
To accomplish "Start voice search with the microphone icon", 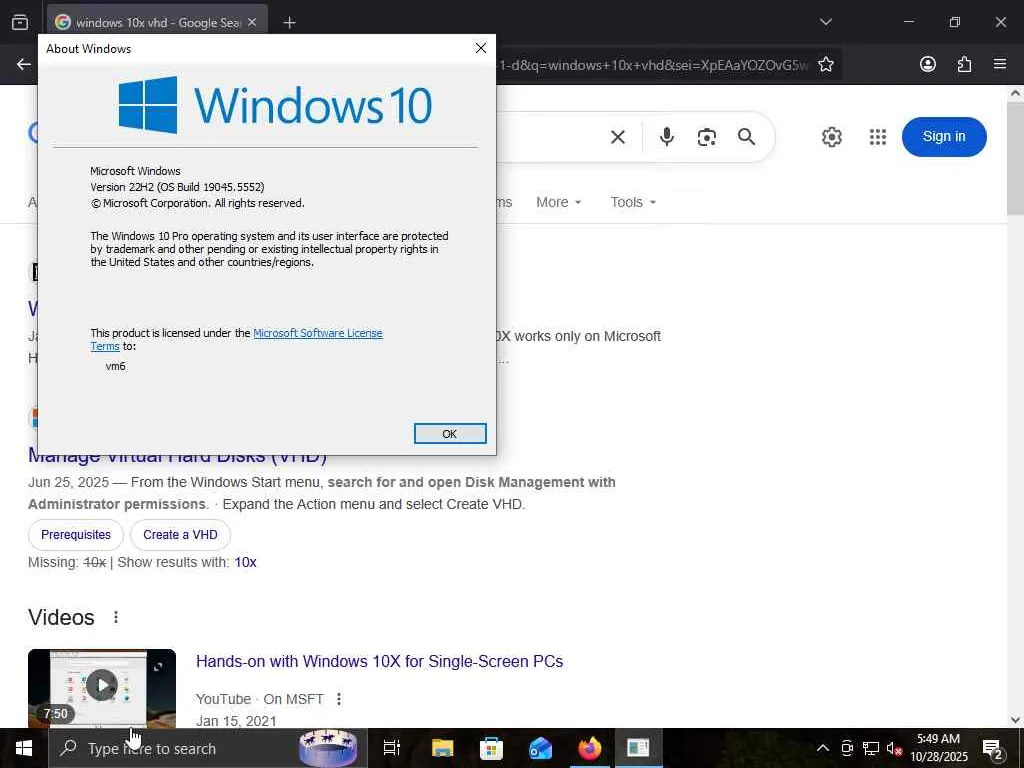I will (x=667, y=136).
